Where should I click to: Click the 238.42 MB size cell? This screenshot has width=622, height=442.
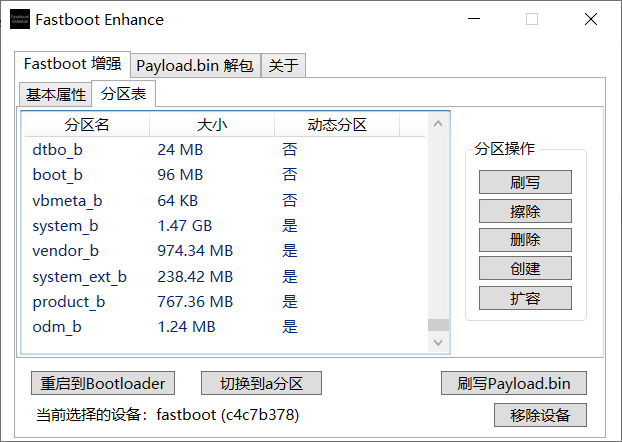pos(195,277)
